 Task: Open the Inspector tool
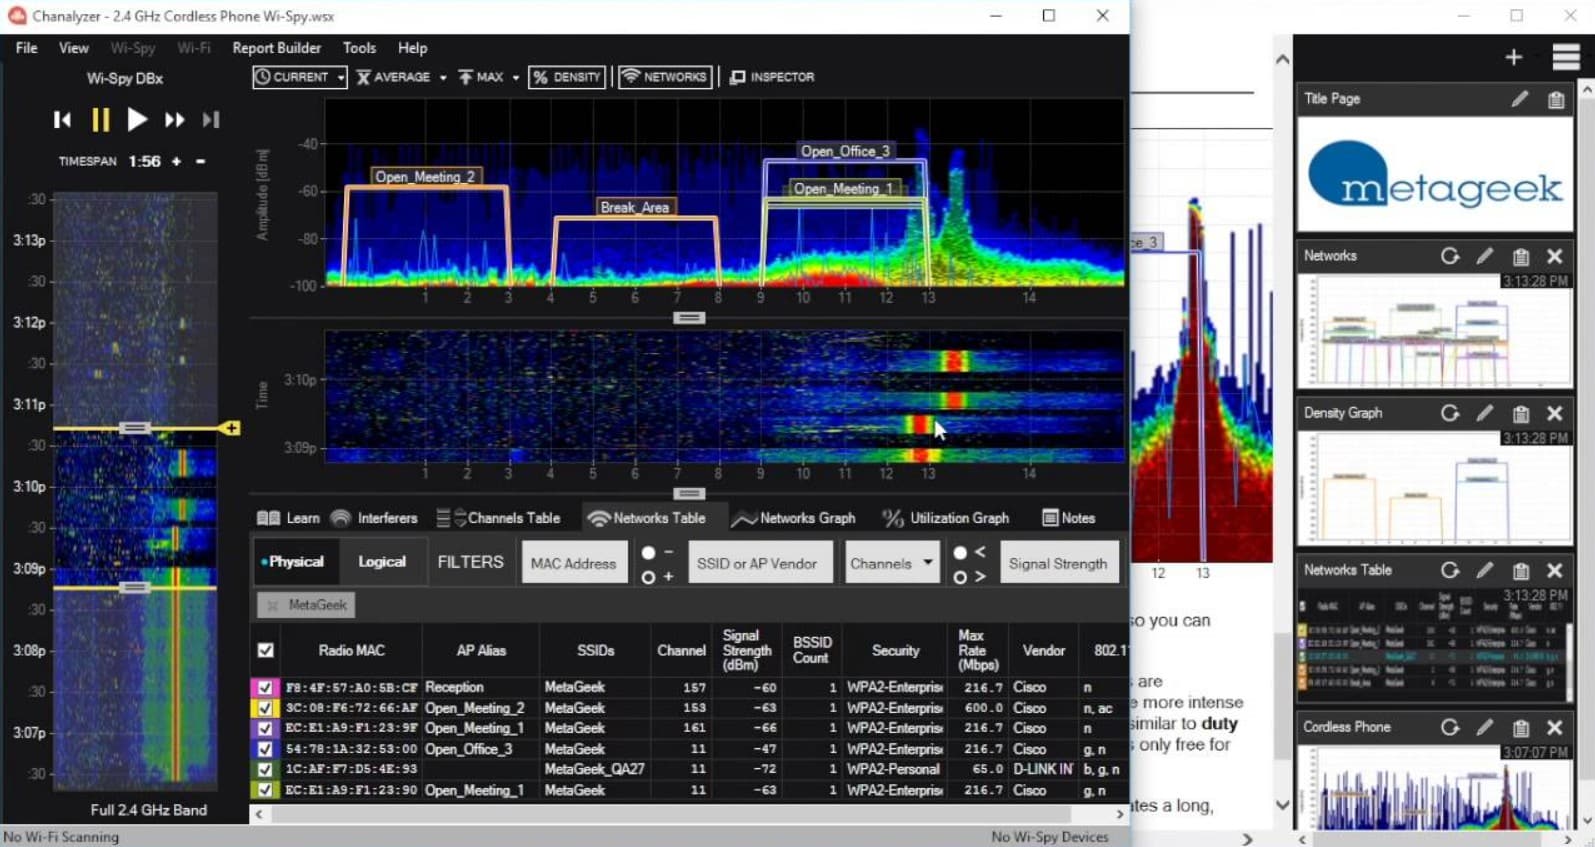[x=772, y=77]
